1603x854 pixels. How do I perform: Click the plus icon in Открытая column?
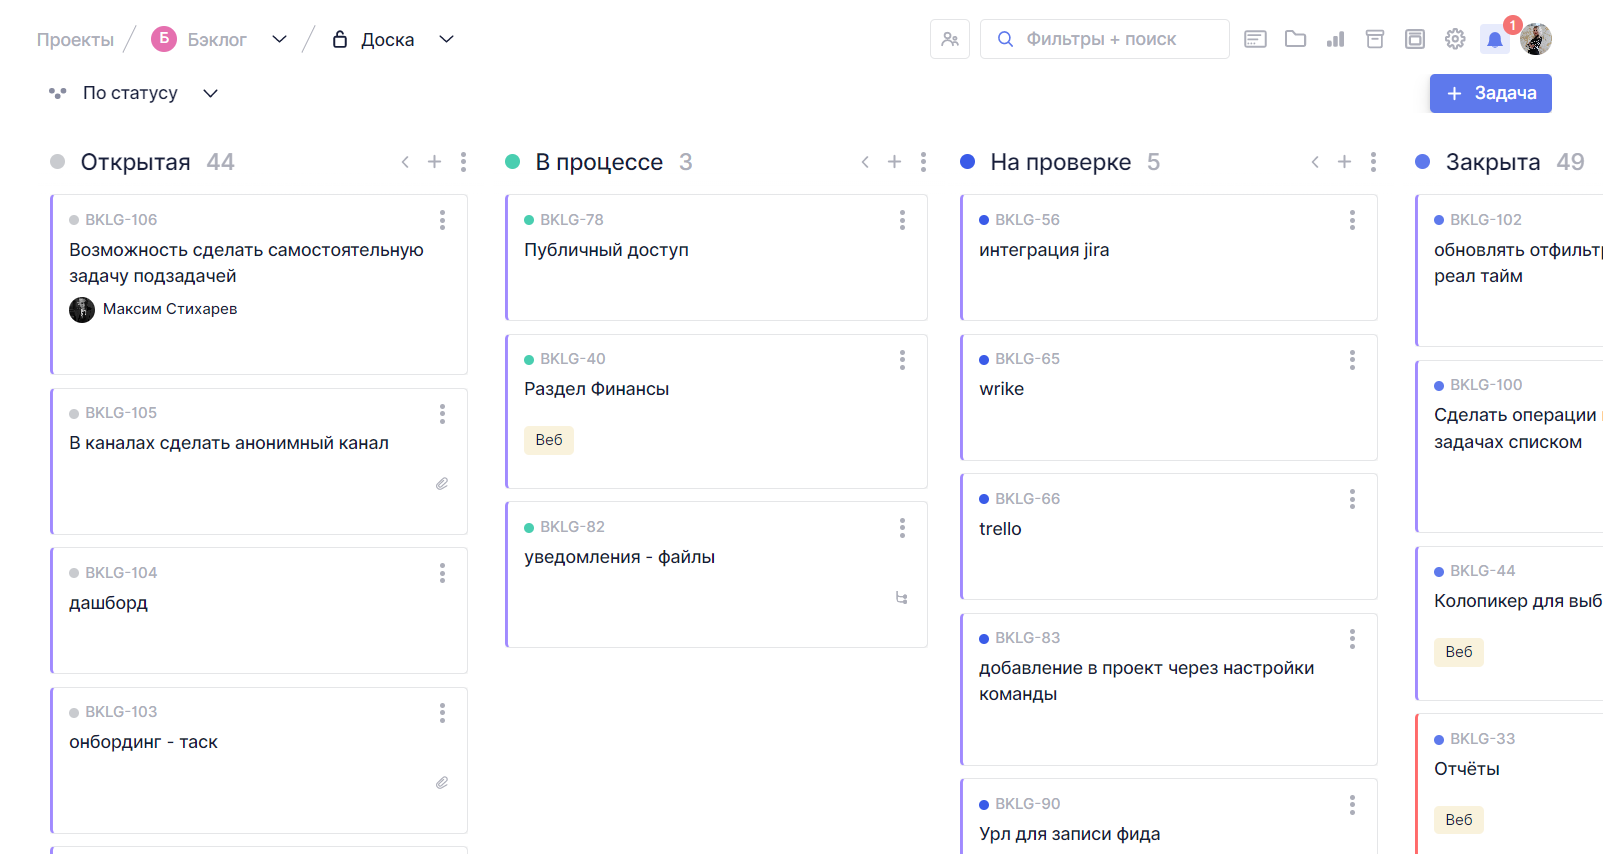[x=434, y=162]
